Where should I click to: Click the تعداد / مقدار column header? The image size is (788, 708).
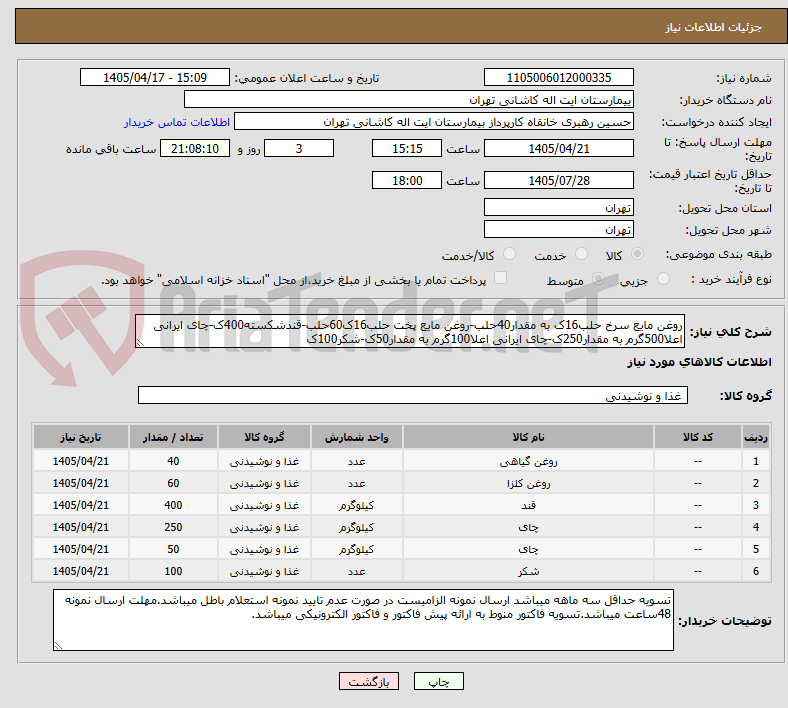coord(173,437)
